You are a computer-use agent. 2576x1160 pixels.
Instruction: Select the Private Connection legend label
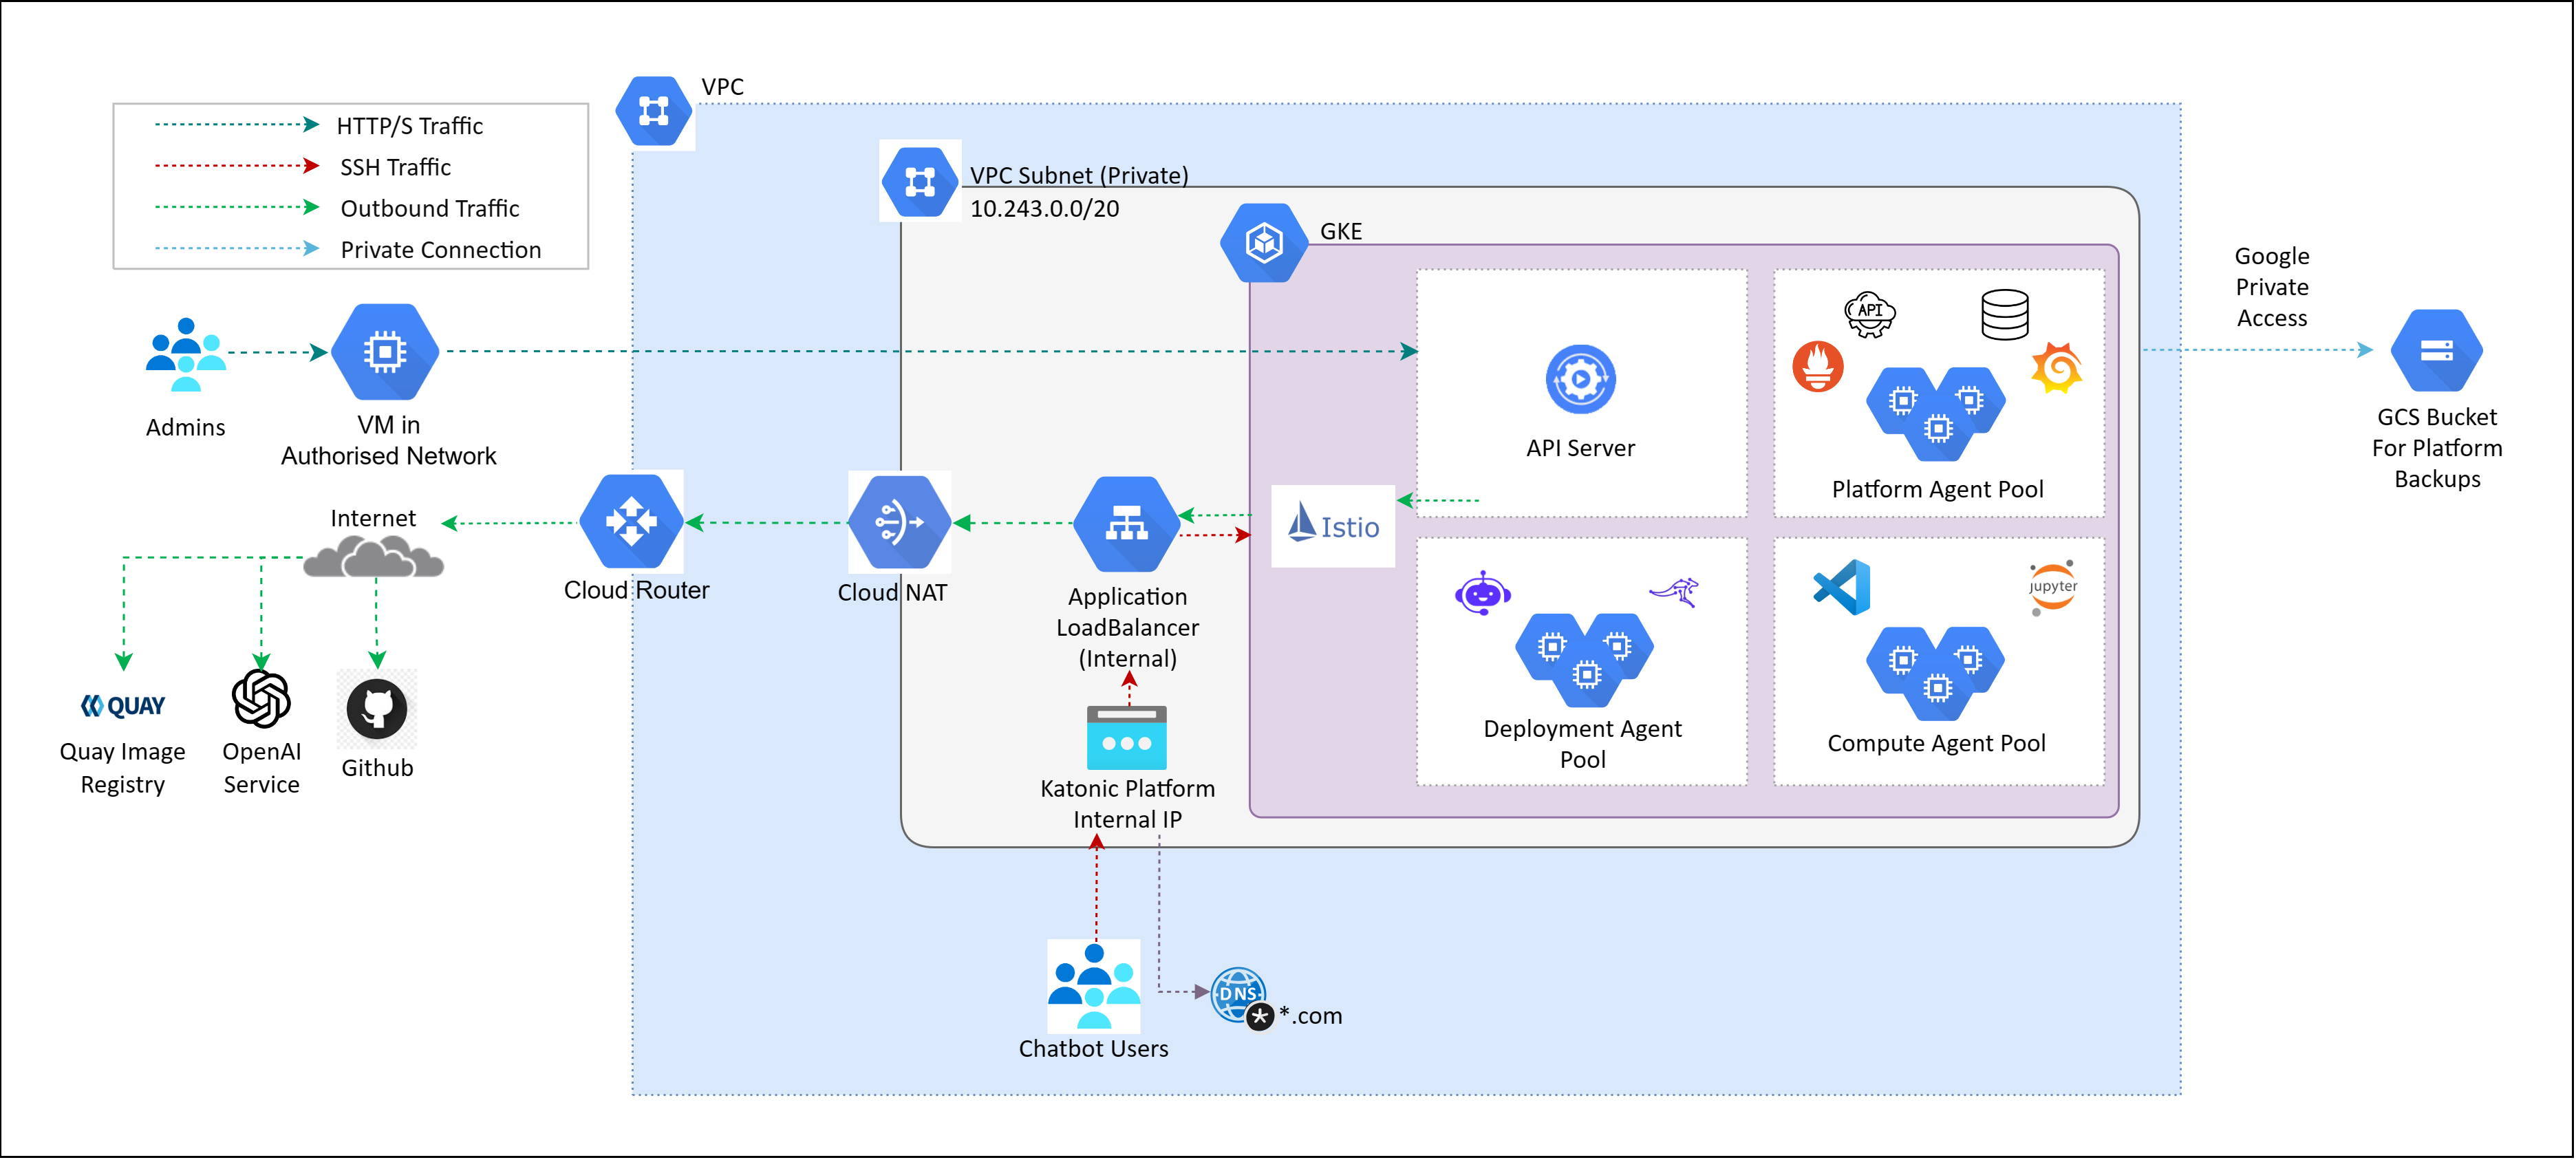pos(441,250)
